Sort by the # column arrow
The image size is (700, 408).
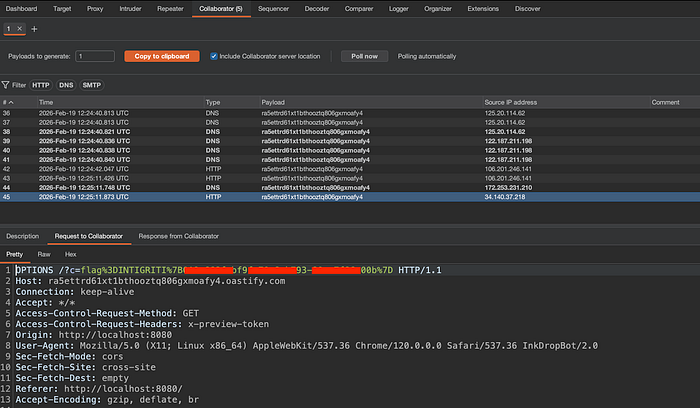click(11, 102)
